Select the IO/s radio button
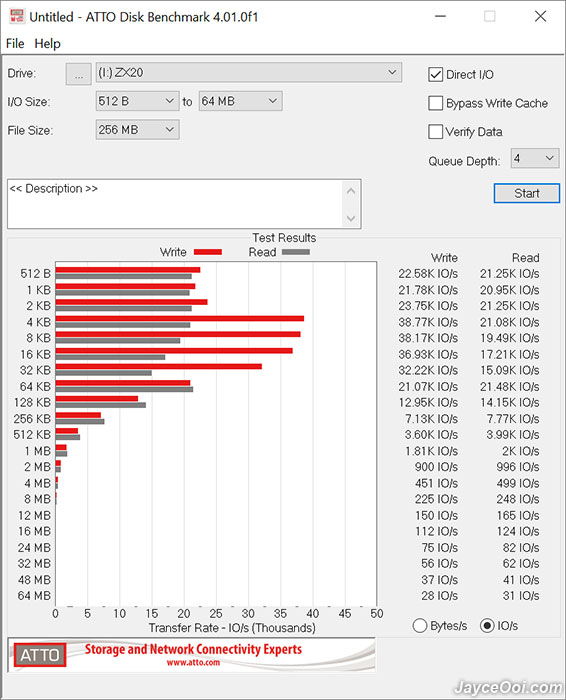This screenshot has width=566, height=700. (487, 625)
